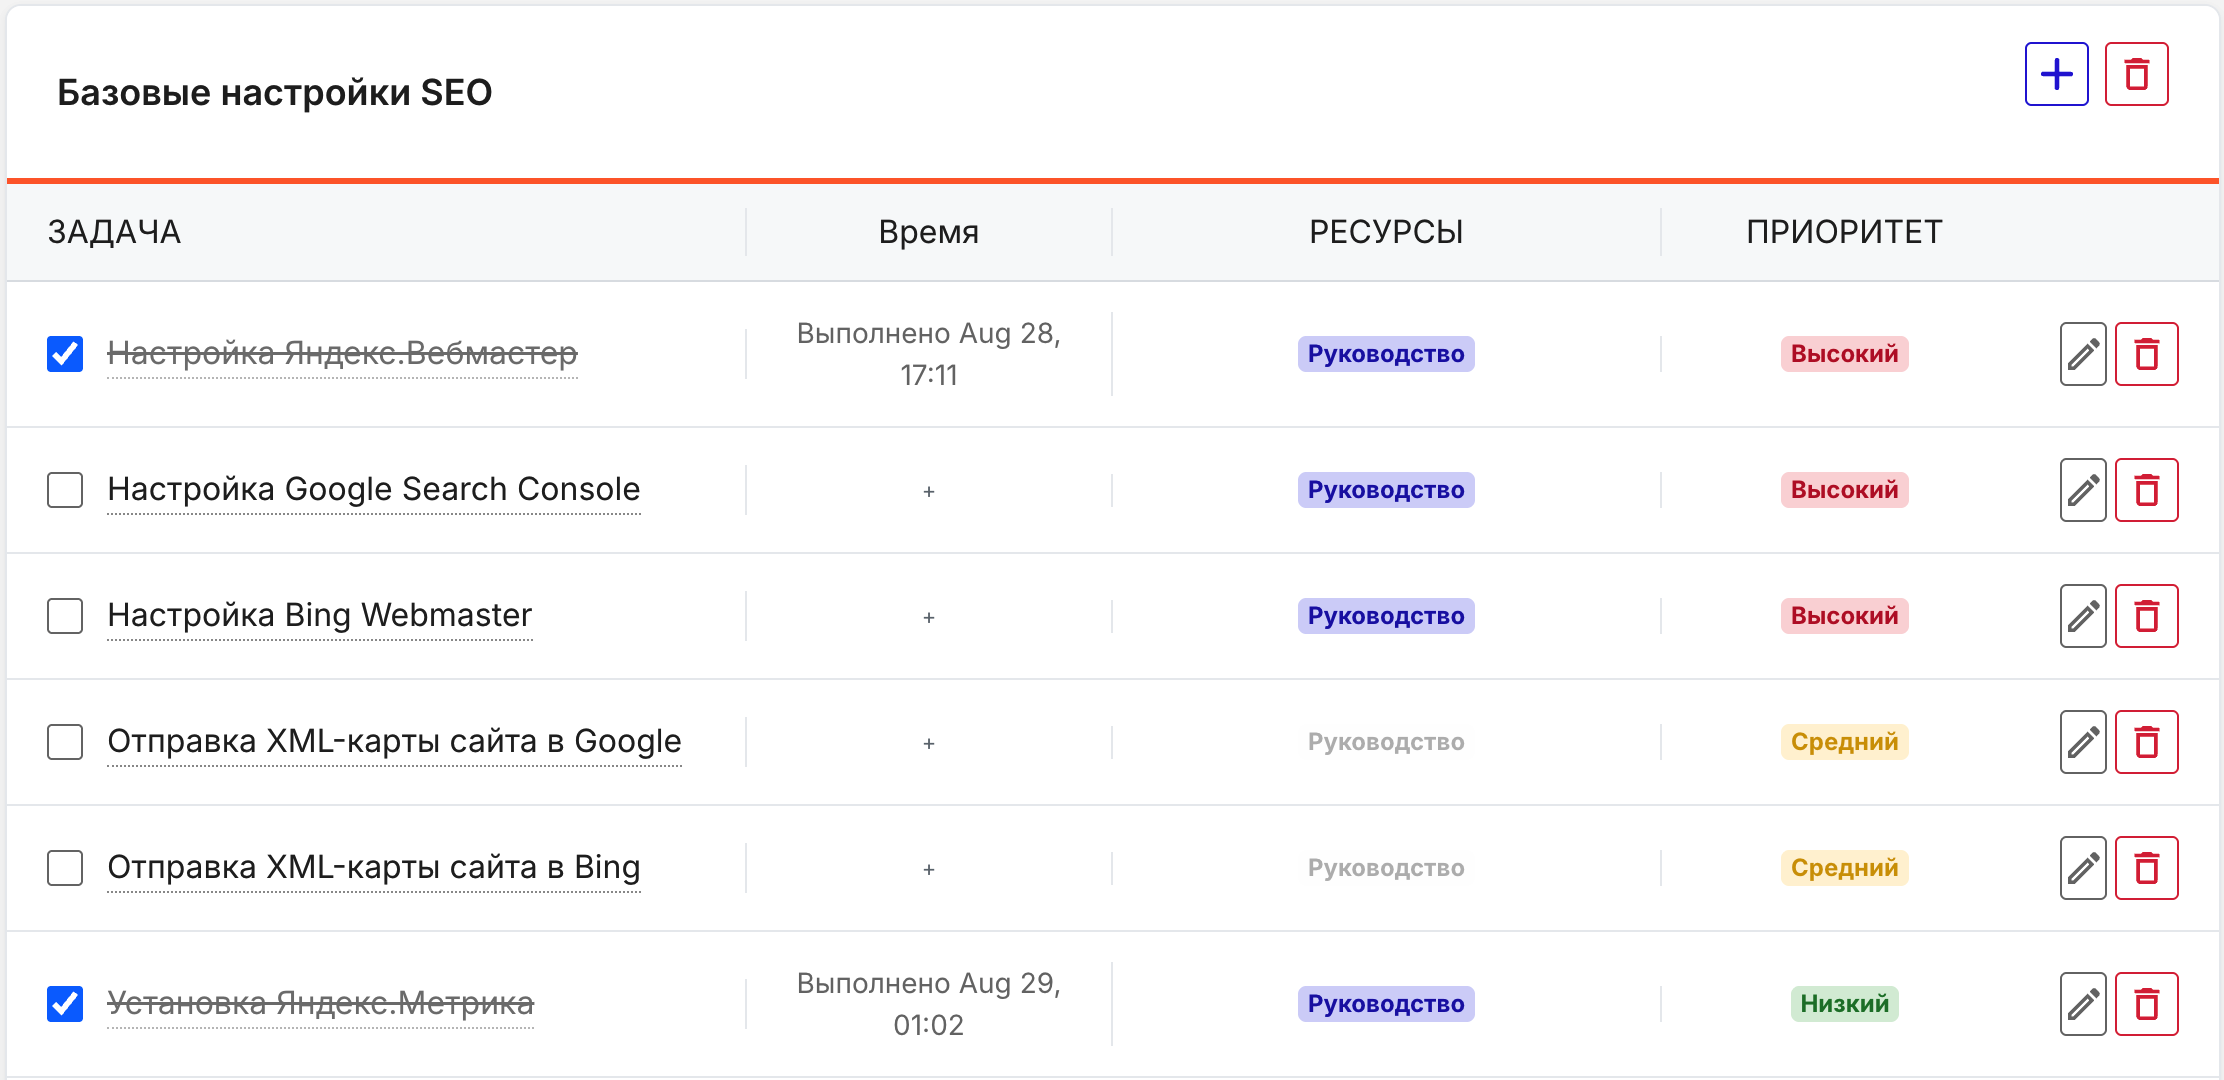Screen dimensions: 2224x1080
Task: Click the ЗАДАЧА column header
Action: click(114, 231)
